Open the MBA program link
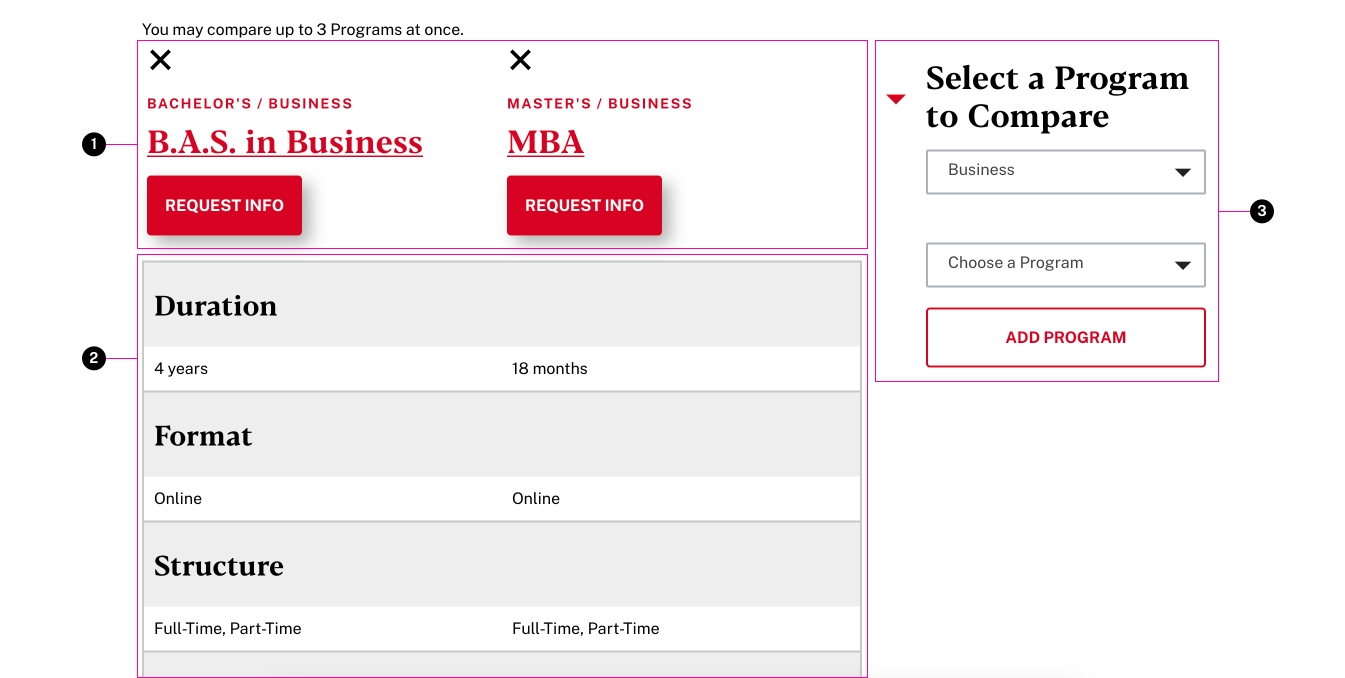The height and width of the screenshot is (678, 1345). (x=545, y=142)
